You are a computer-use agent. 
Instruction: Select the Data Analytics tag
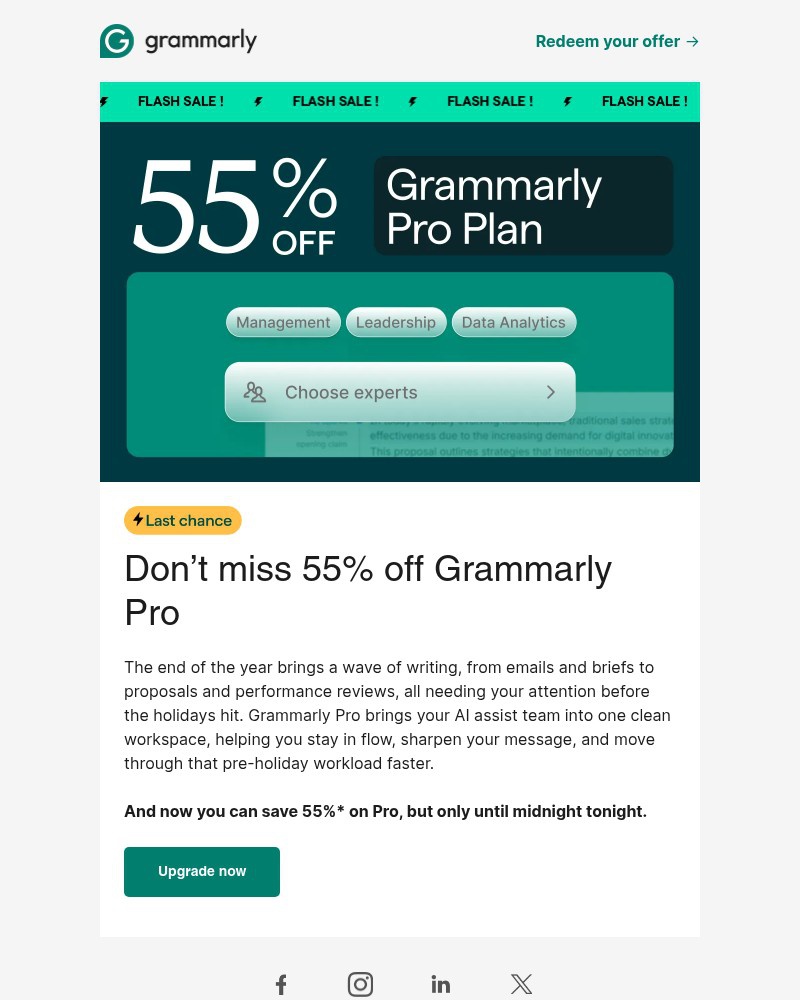point(513,322)
